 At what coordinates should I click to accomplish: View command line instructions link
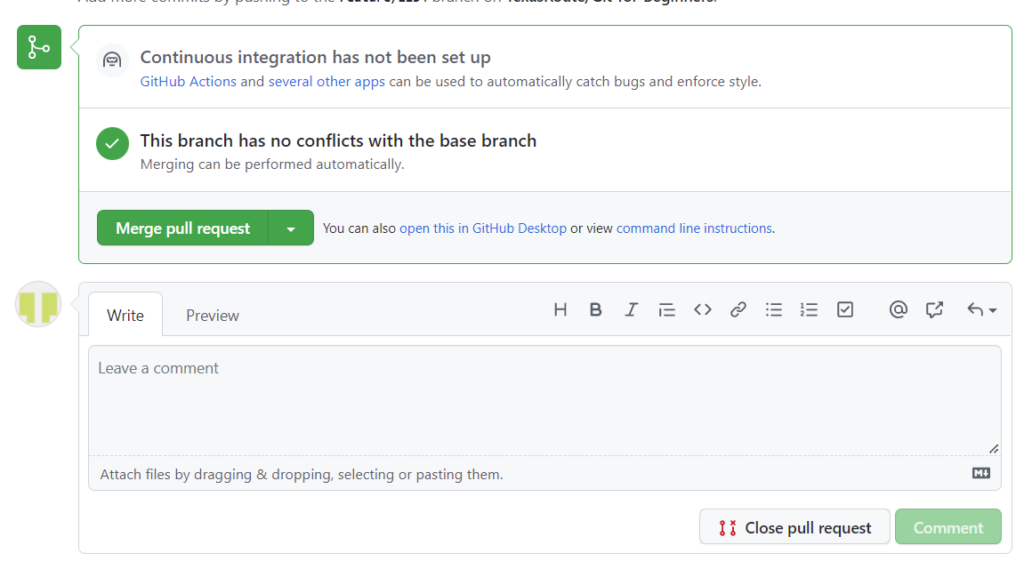694,228
